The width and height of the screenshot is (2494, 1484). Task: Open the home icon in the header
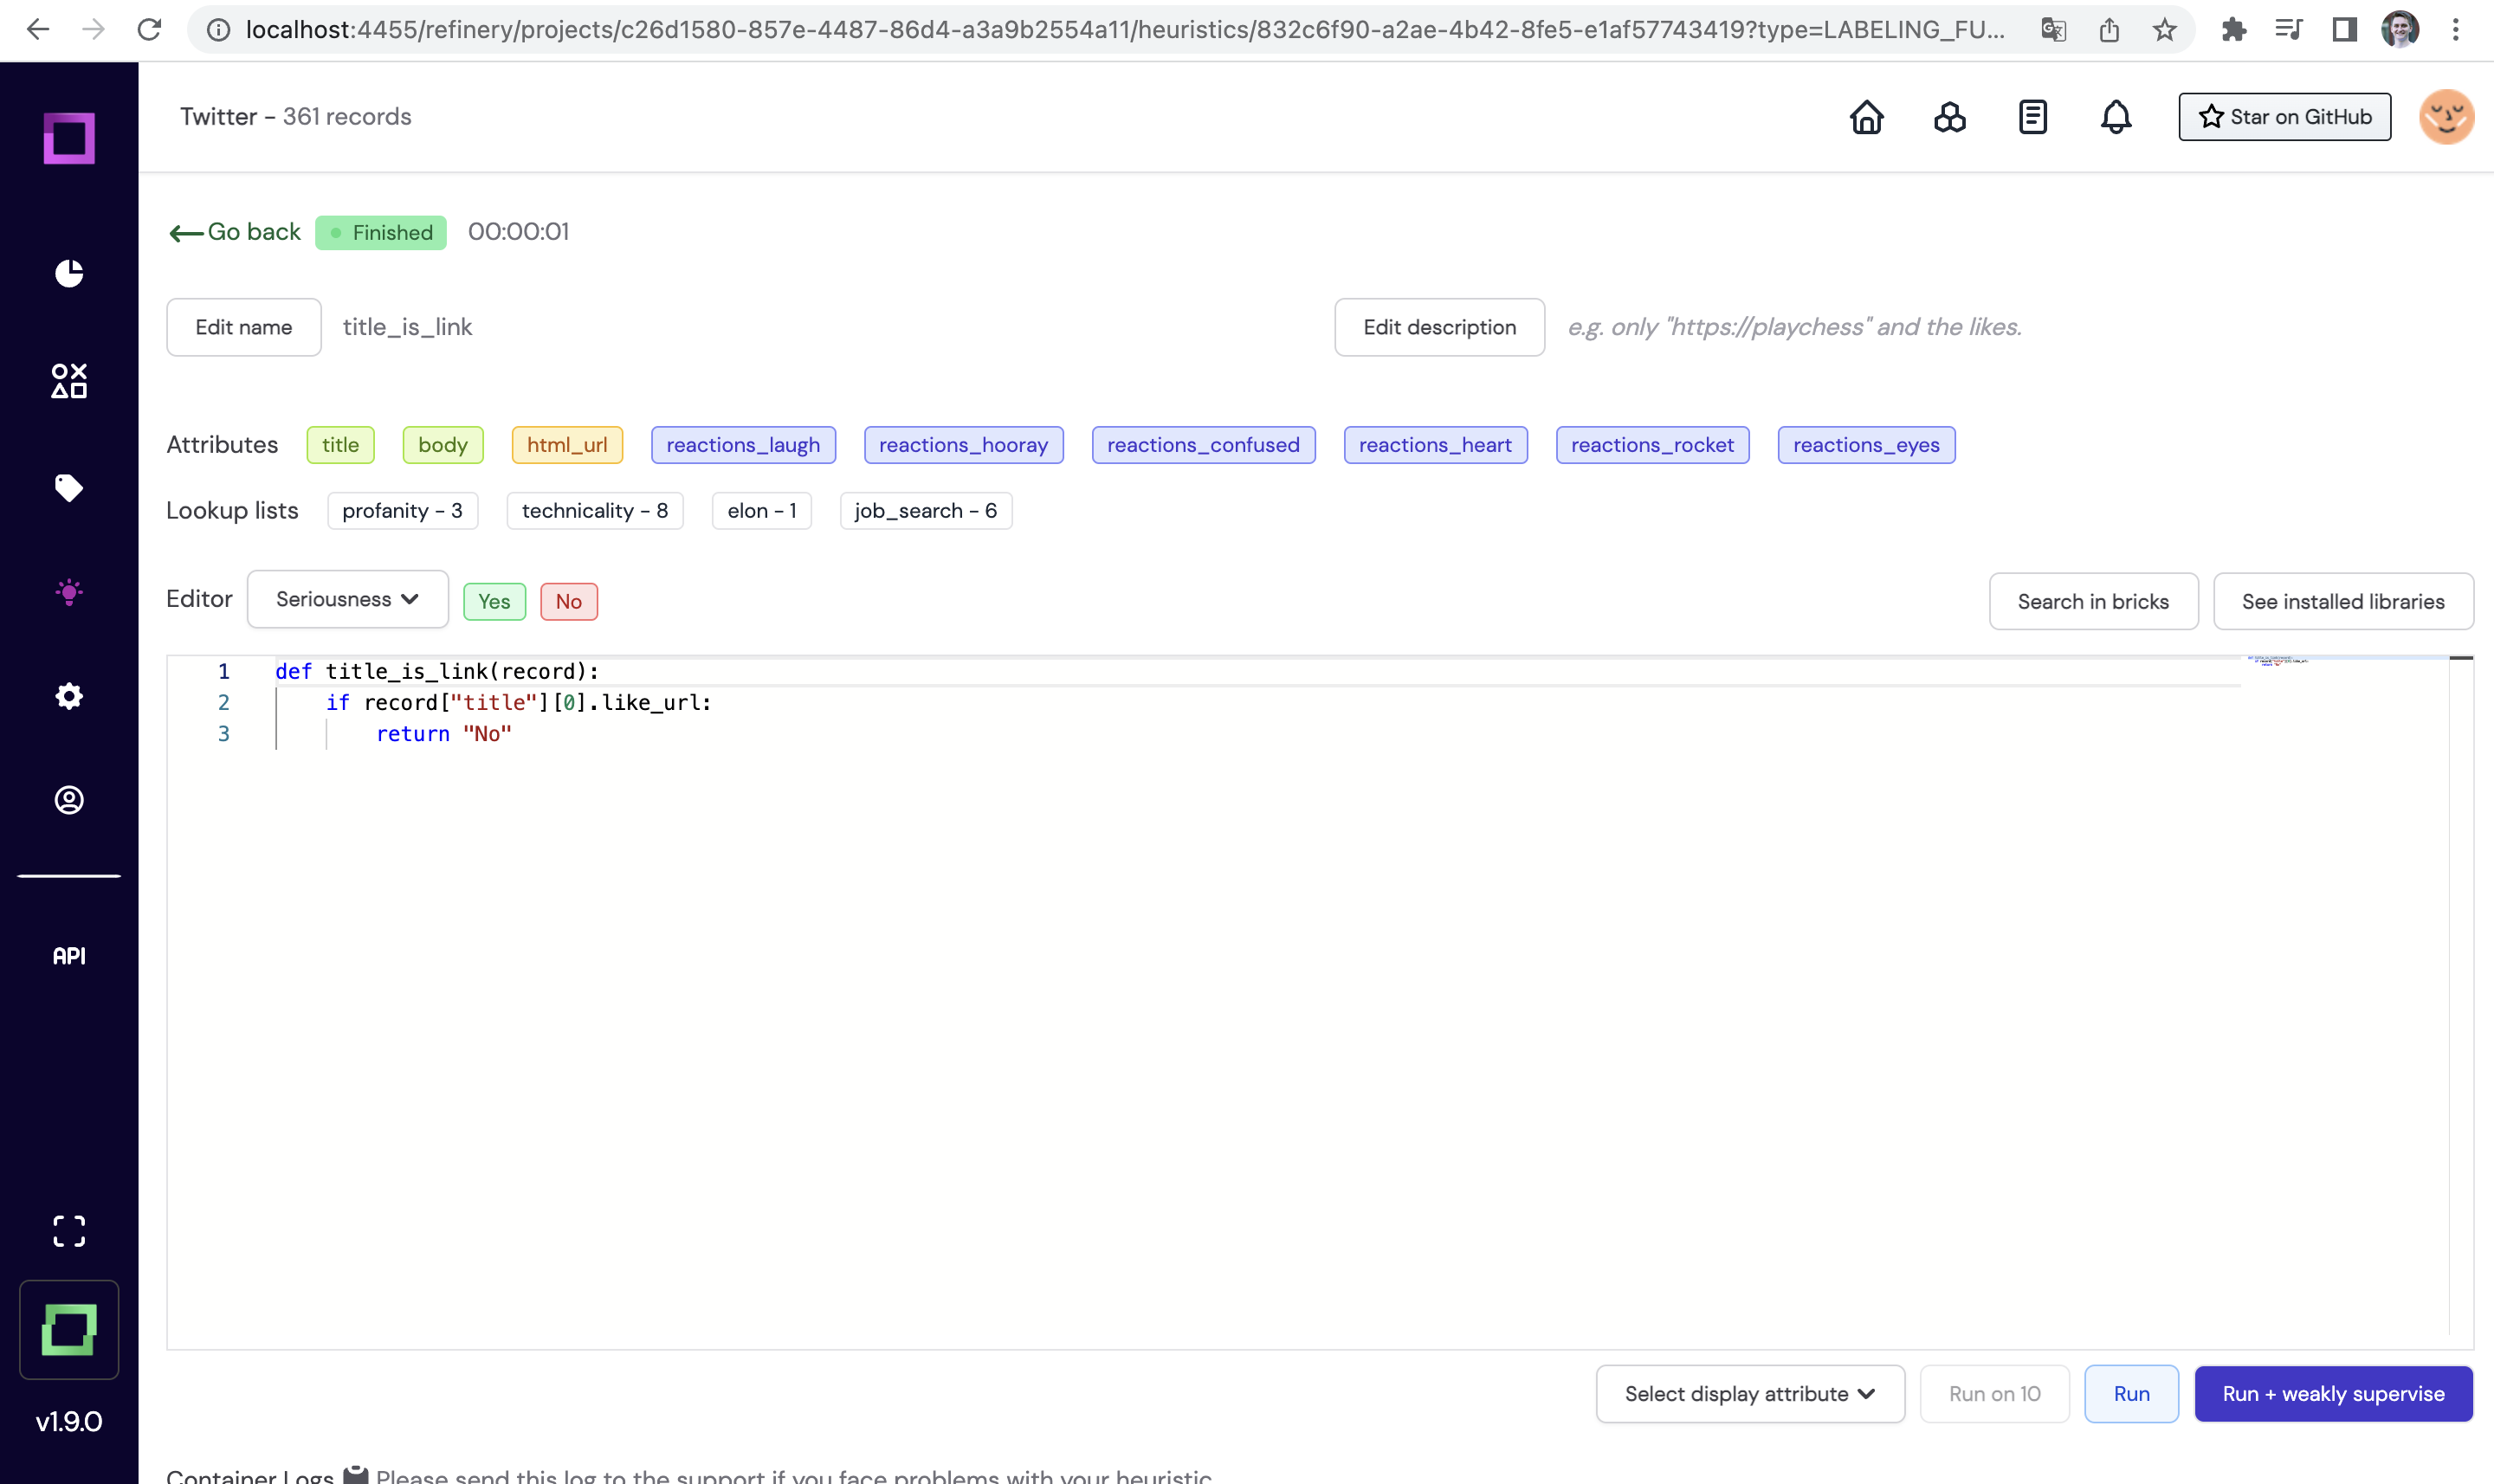tap(1866, 117)
